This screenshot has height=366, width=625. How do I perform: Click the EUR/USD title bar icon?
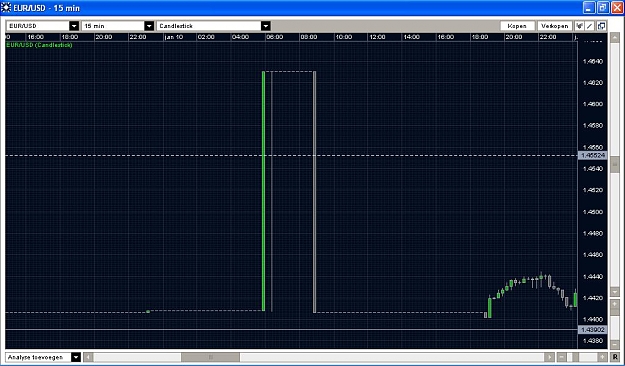(6, 8)
